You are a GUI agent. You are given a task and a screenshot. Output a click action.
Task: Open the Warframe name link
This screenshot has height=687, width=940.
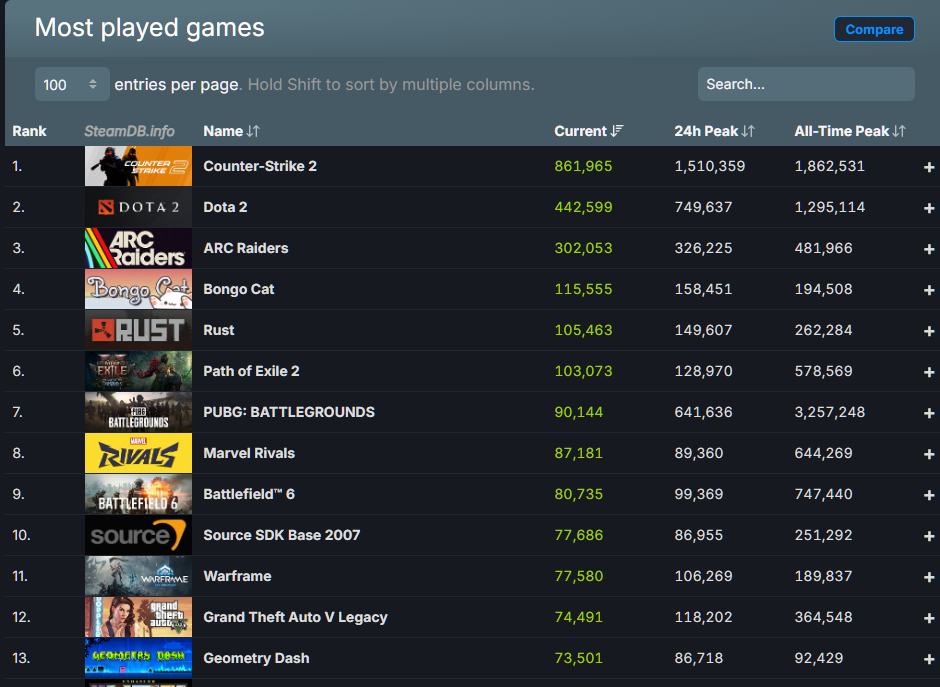[x=237, y=576]
